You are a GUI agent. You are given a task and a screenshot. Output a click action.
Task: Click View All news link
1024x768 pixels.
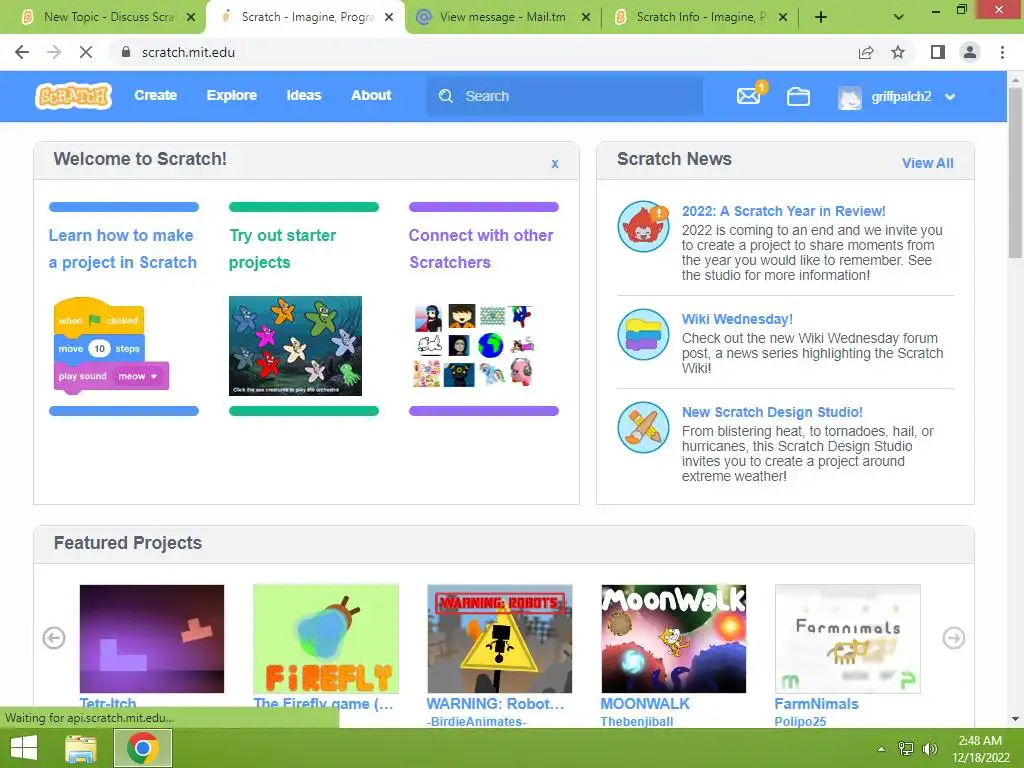point(927,163)
